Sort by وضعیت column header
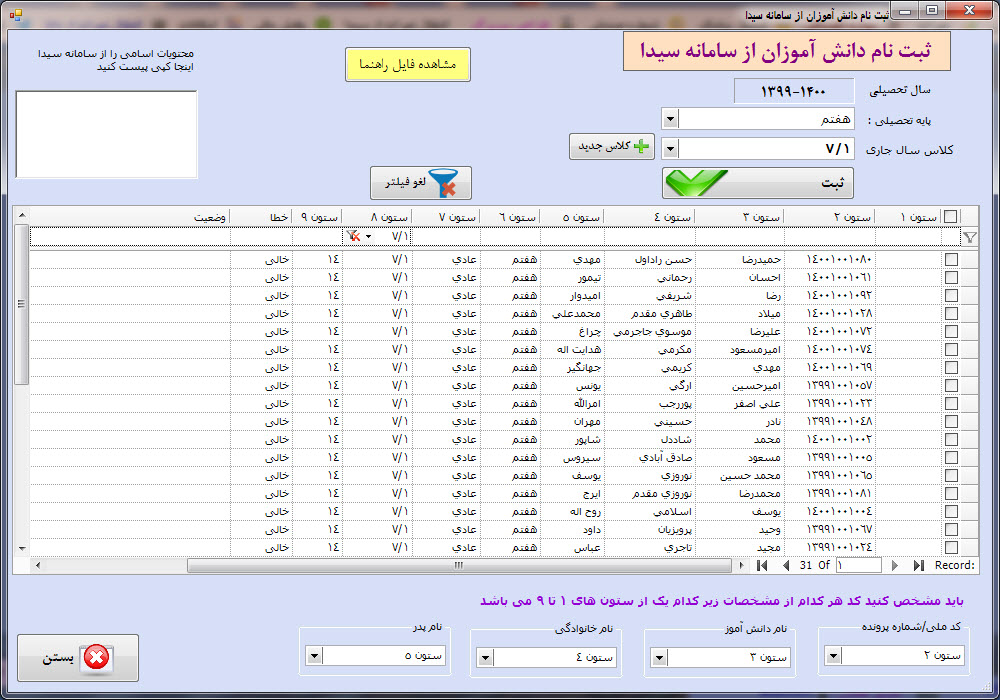This screenshot has height=700, width=1000. [x=130, y=217]
